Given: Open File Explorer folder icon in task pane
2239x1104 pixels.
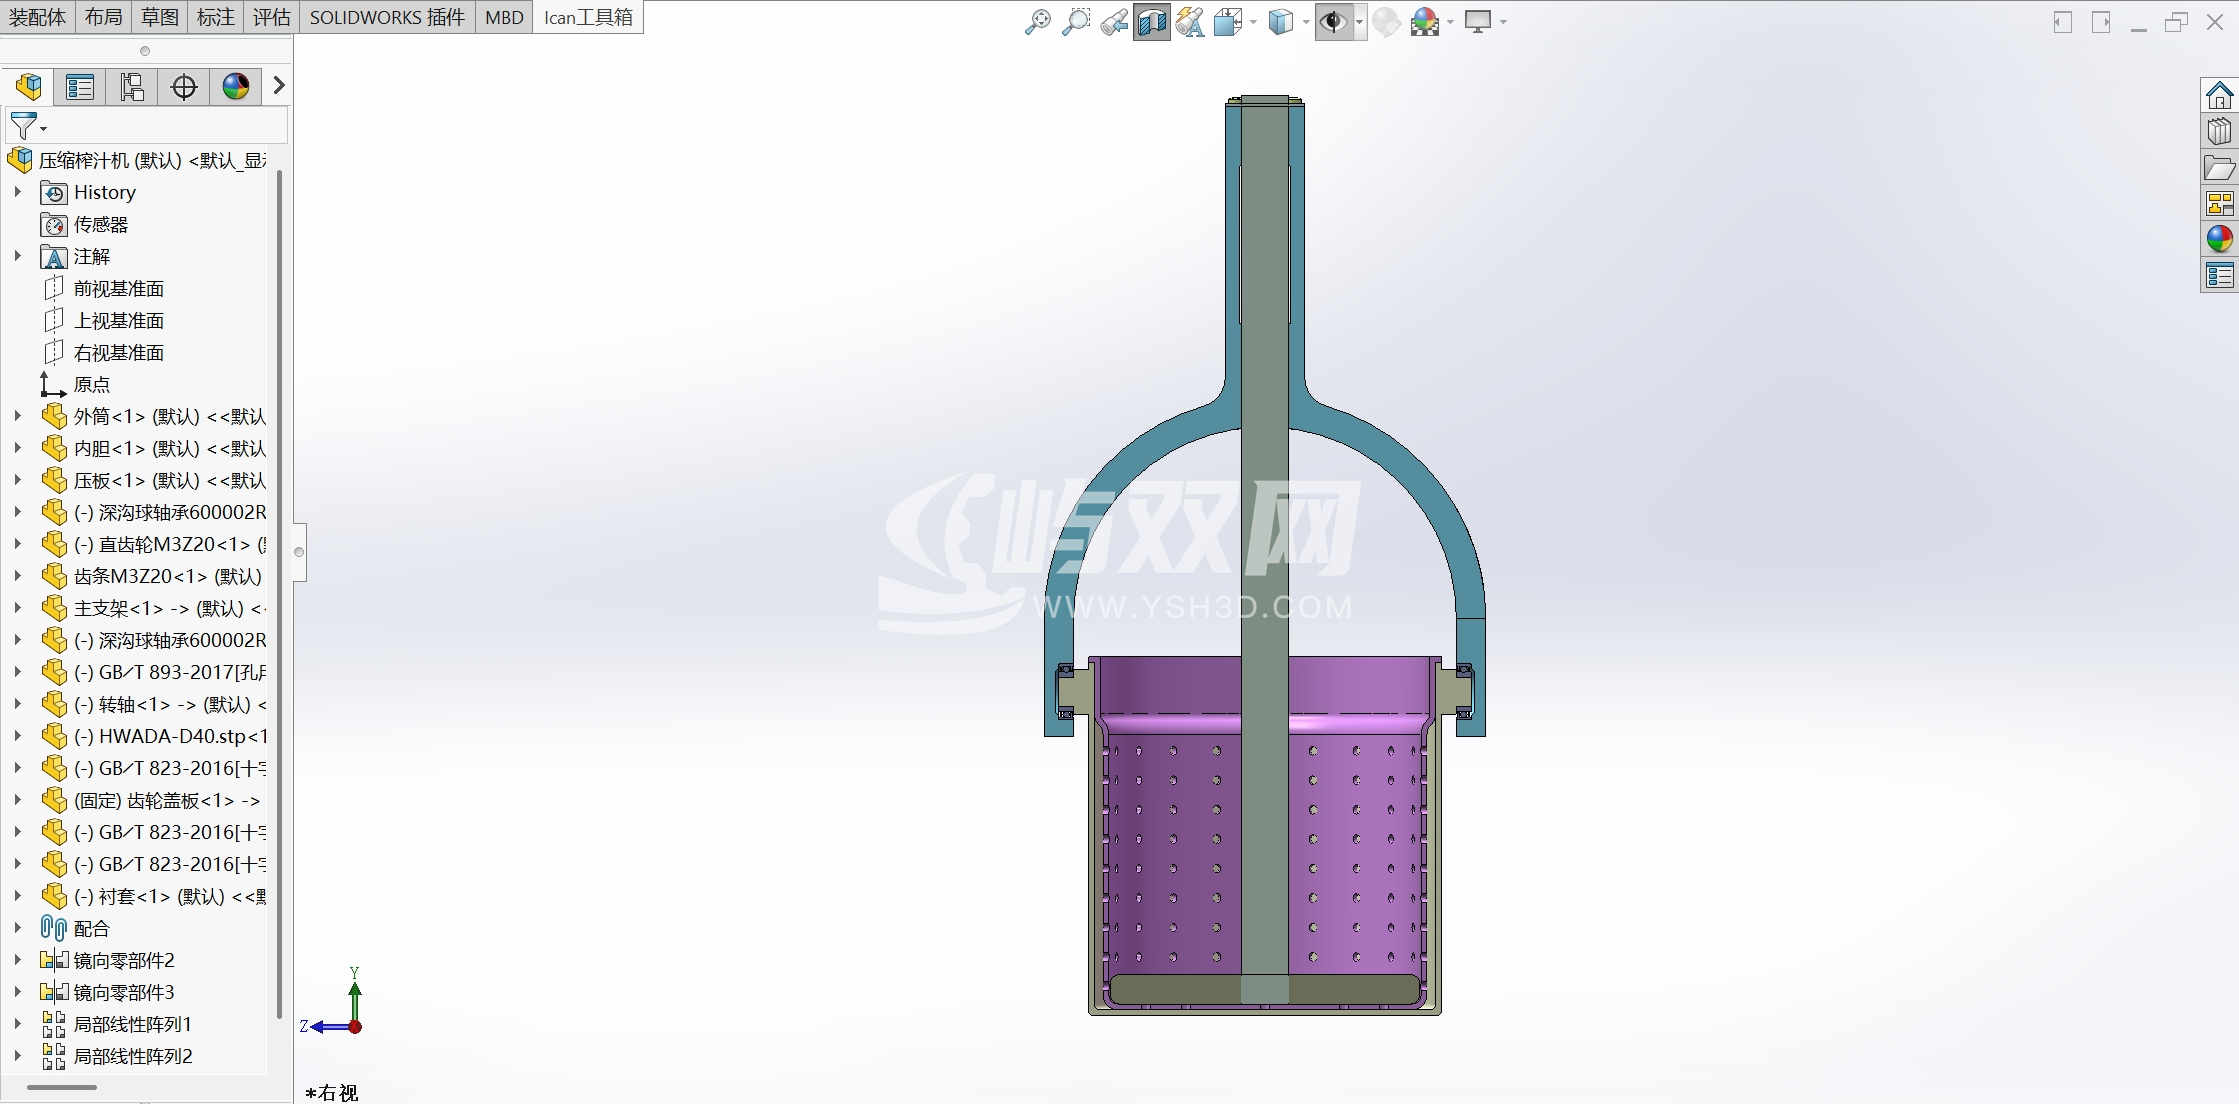Looking at the screenshot, I should [x=2219, y=167].
